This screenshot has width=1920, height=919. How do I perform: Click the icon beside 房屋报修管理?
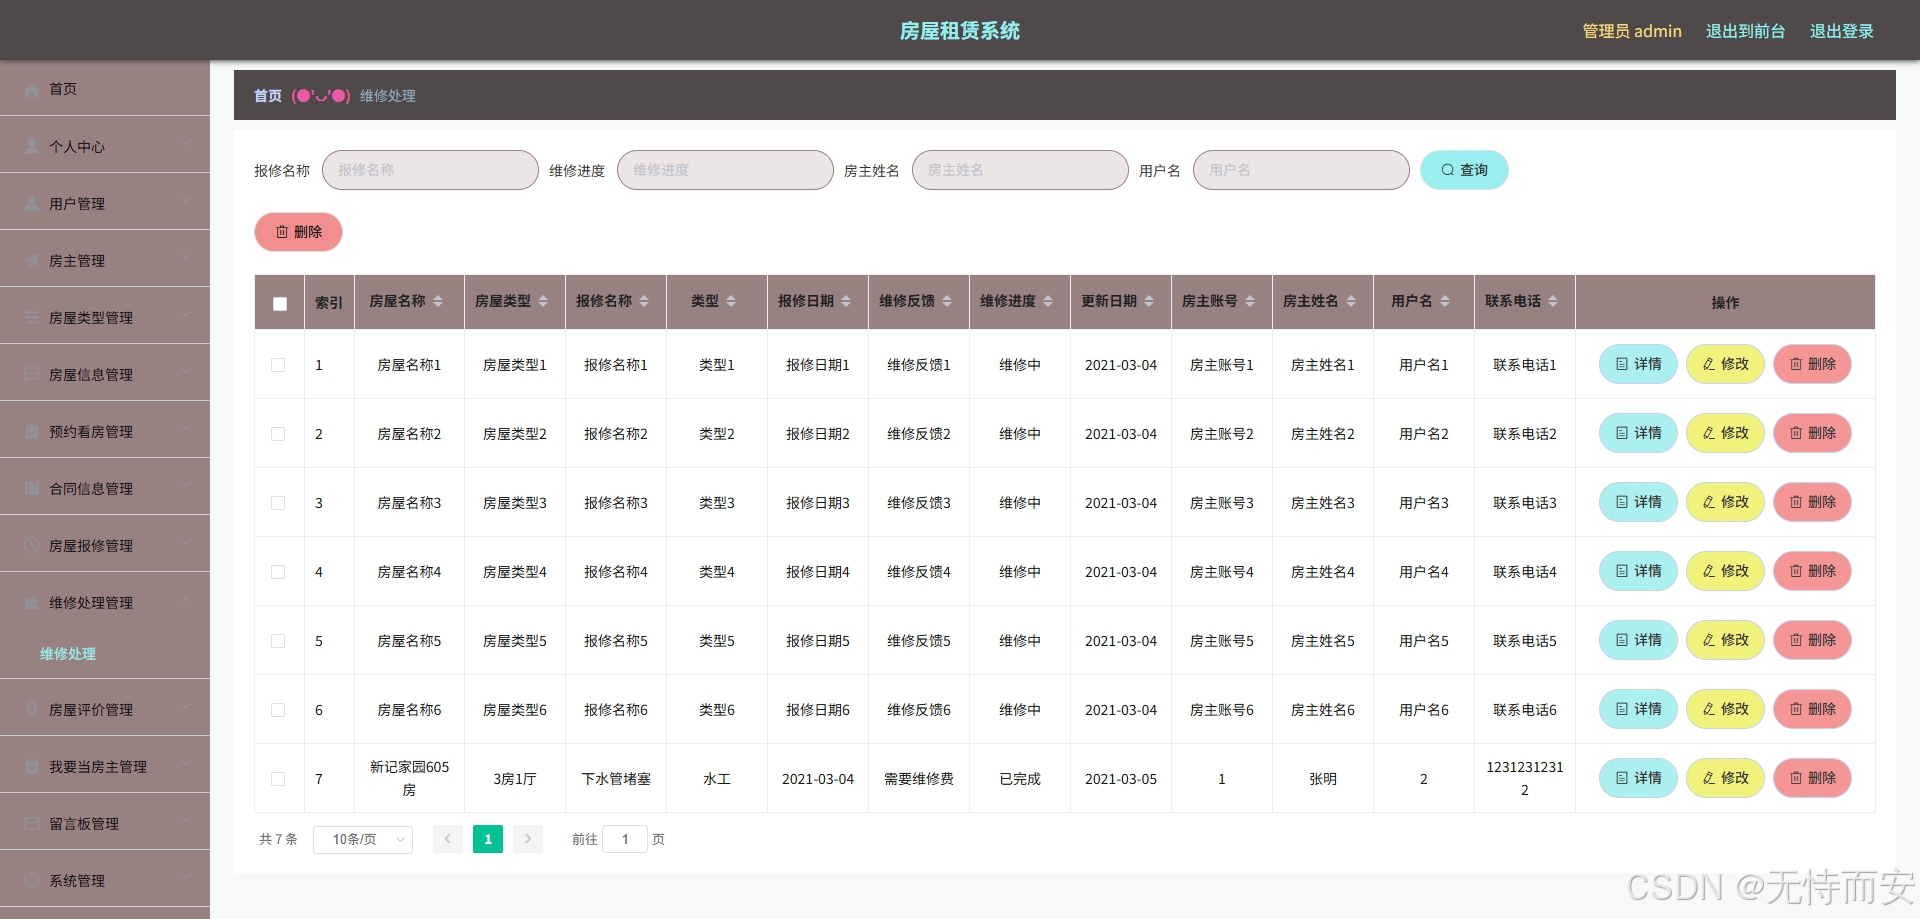[x=31, y=545]
